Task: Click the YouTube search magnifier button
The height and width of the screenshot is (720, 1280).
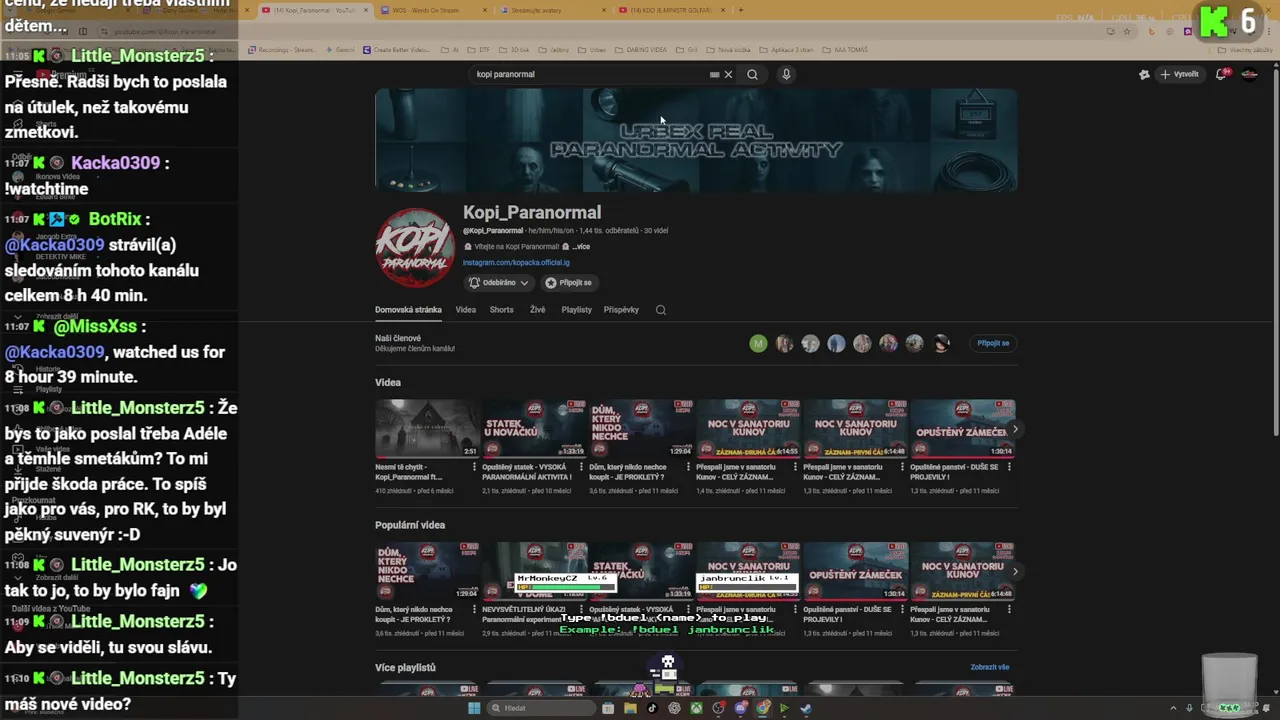Action: tap(752, 74)
